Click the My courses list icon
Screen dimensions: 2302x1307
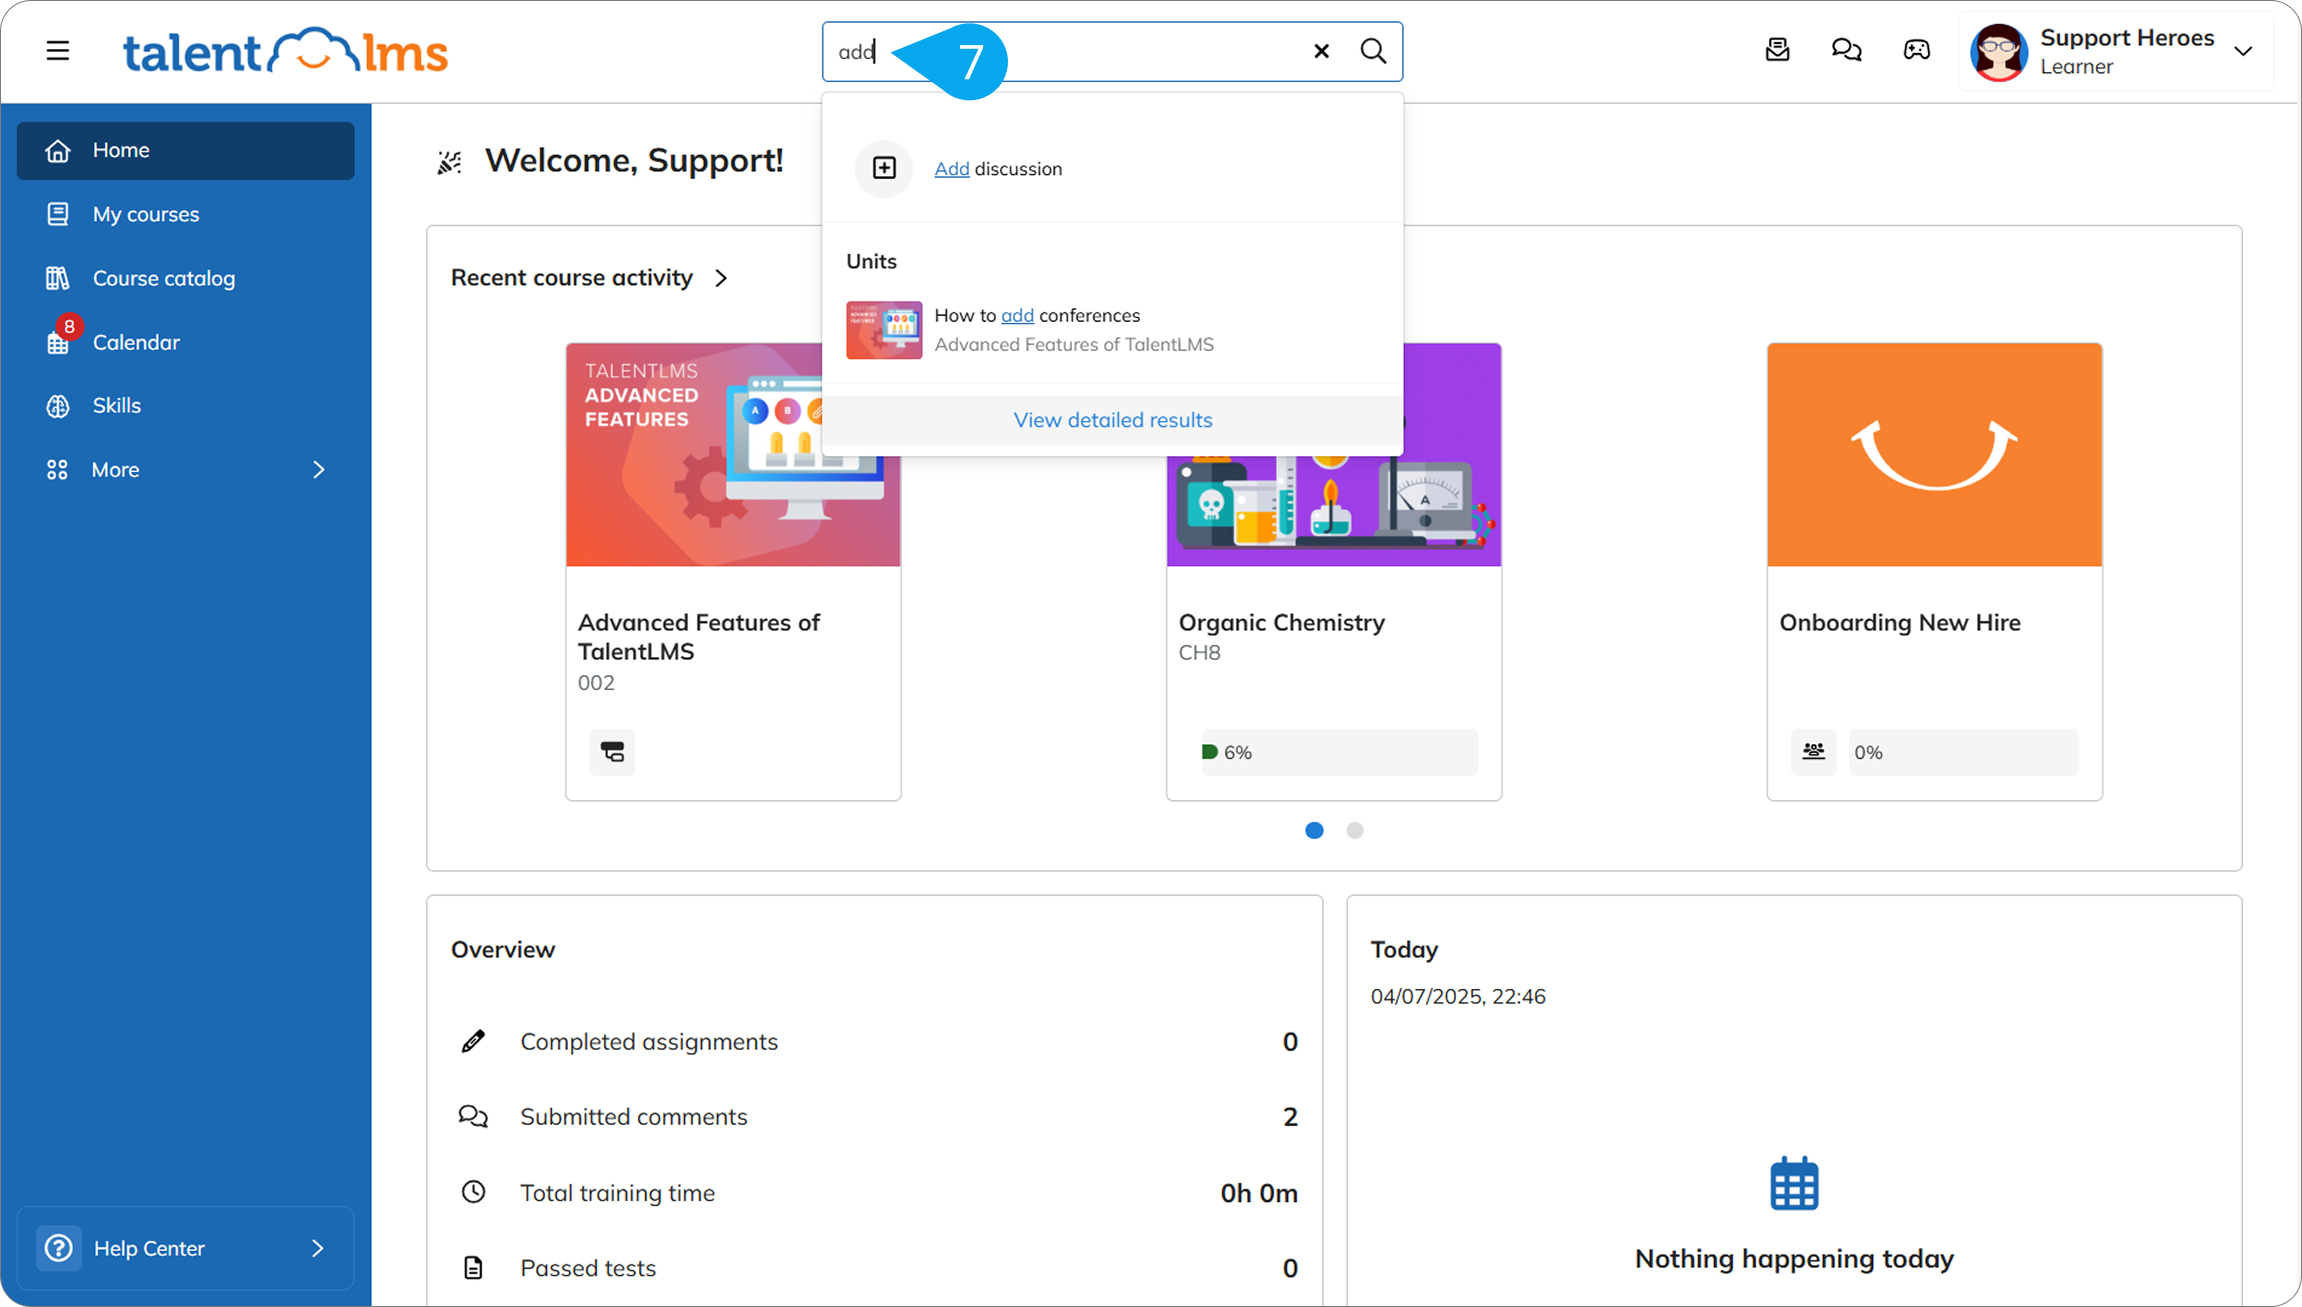[58, 214]
